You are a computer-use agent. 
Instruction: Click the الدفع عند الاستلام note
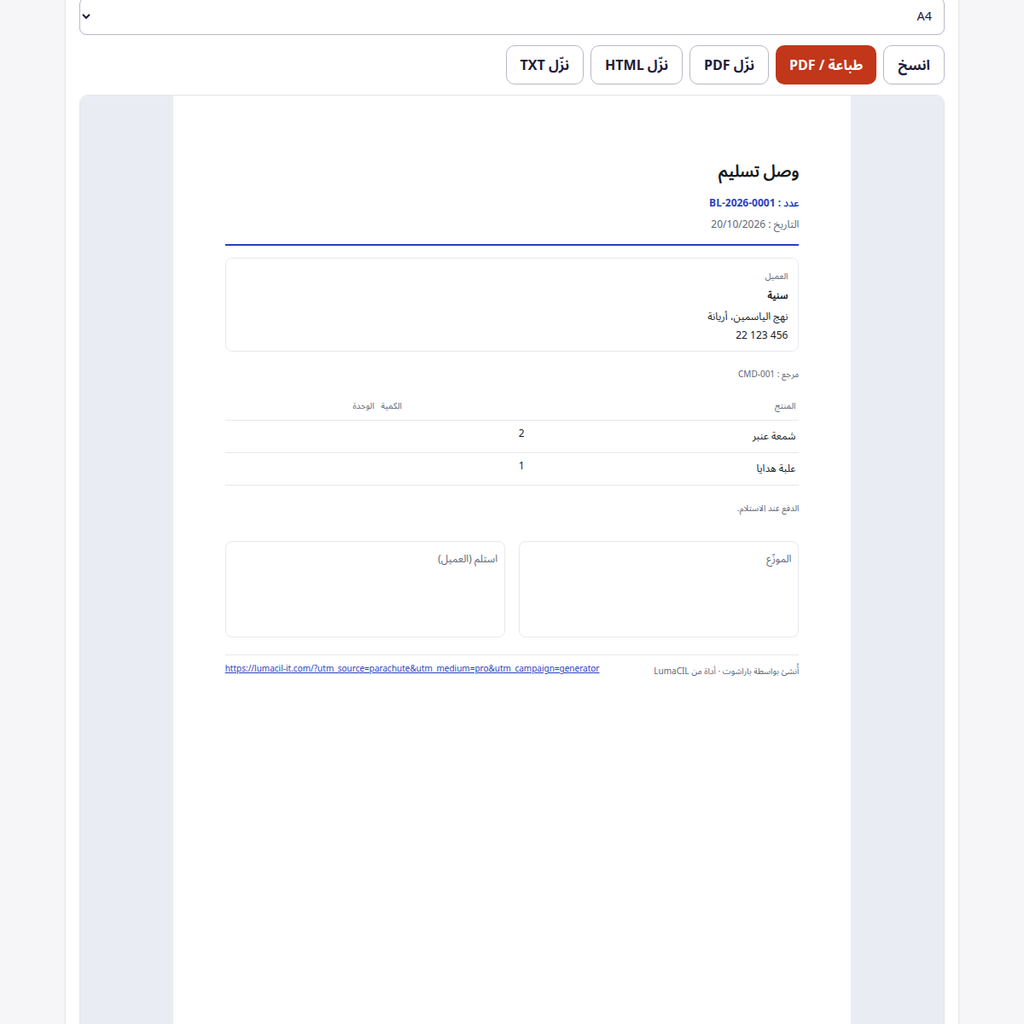point(768,509)
